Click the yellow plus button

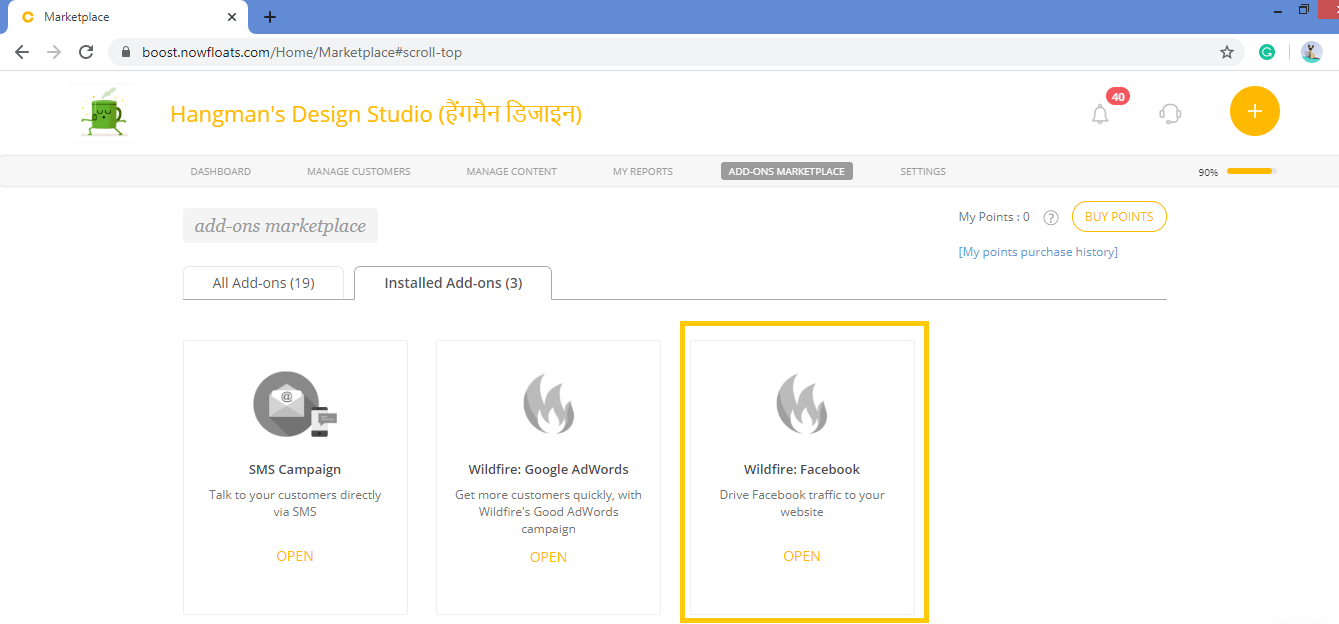[x=1255, y=111]
